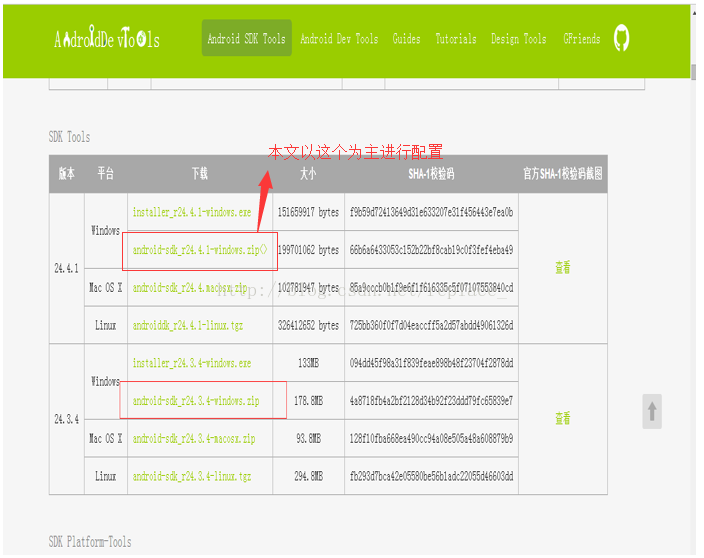Image resolution: width=704 pixels, height=558 pixels.
Task: Select the SHA-1 hash starting with fb293d7b
Action: click(x=431, y=476)
